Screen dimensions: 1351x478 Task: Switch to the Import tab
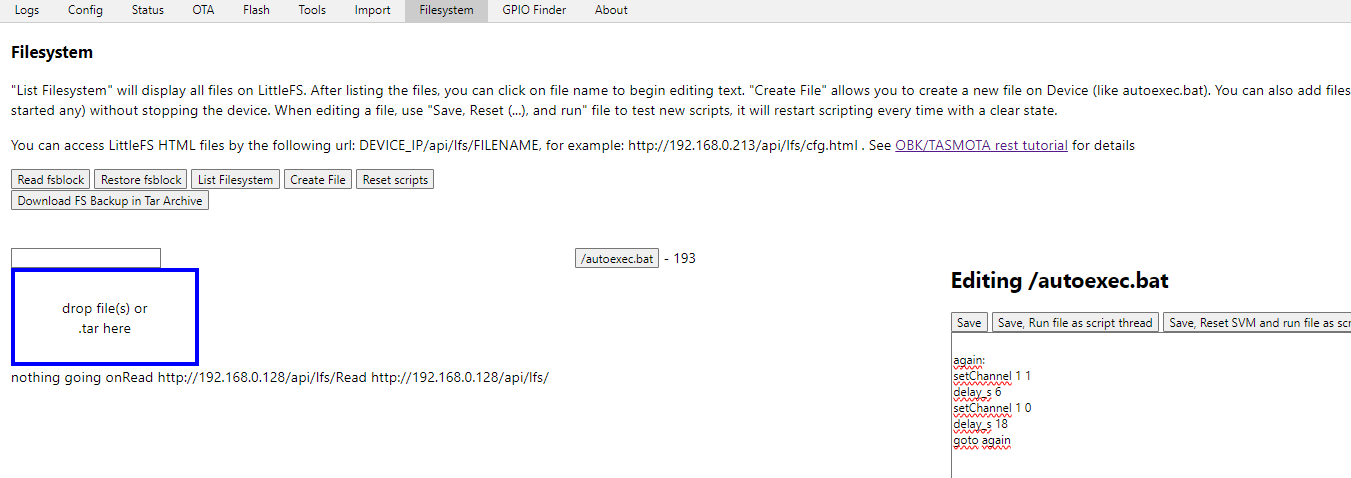(x=372, y=10)
